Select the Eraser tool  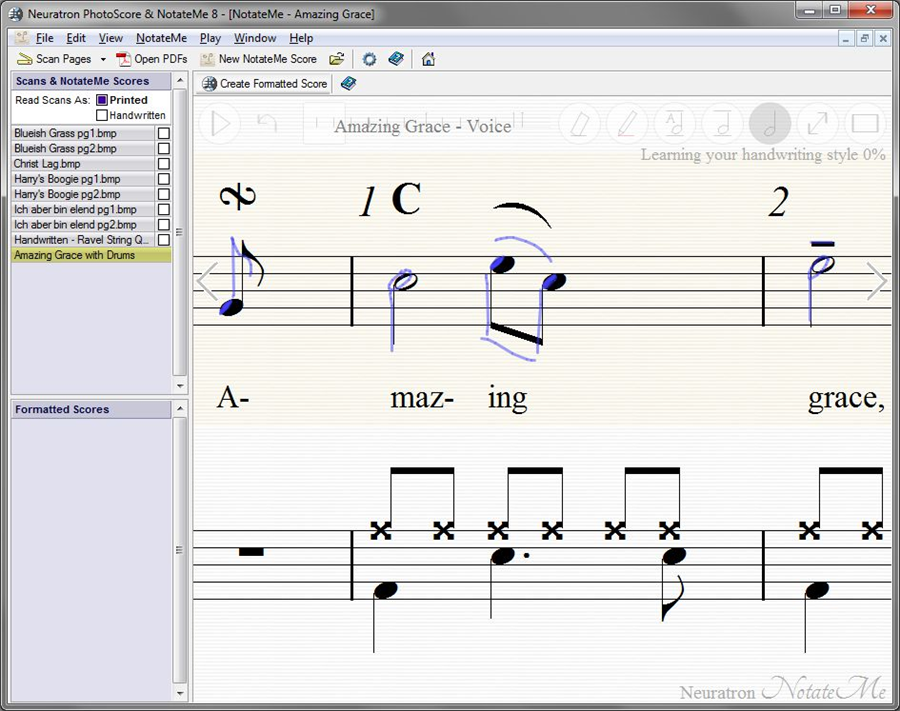[579, 124]
